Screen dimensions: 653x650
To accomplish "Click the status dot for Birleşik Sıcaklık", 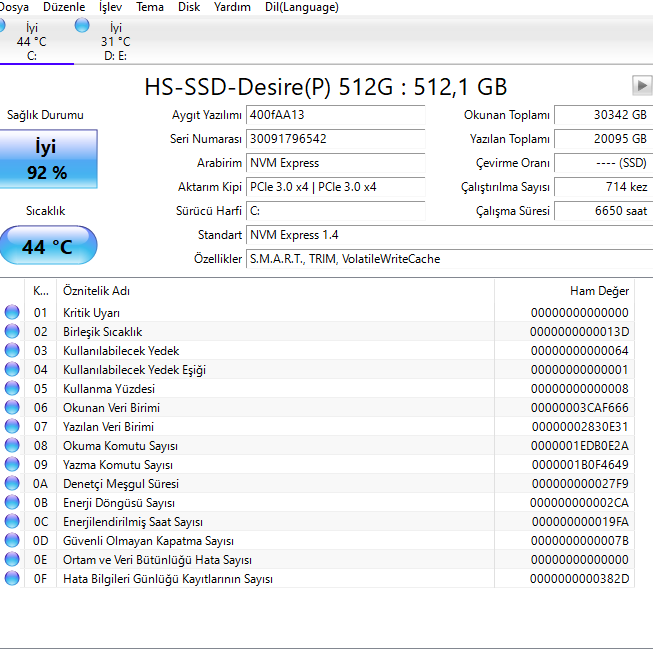I will tap(12, 331).
